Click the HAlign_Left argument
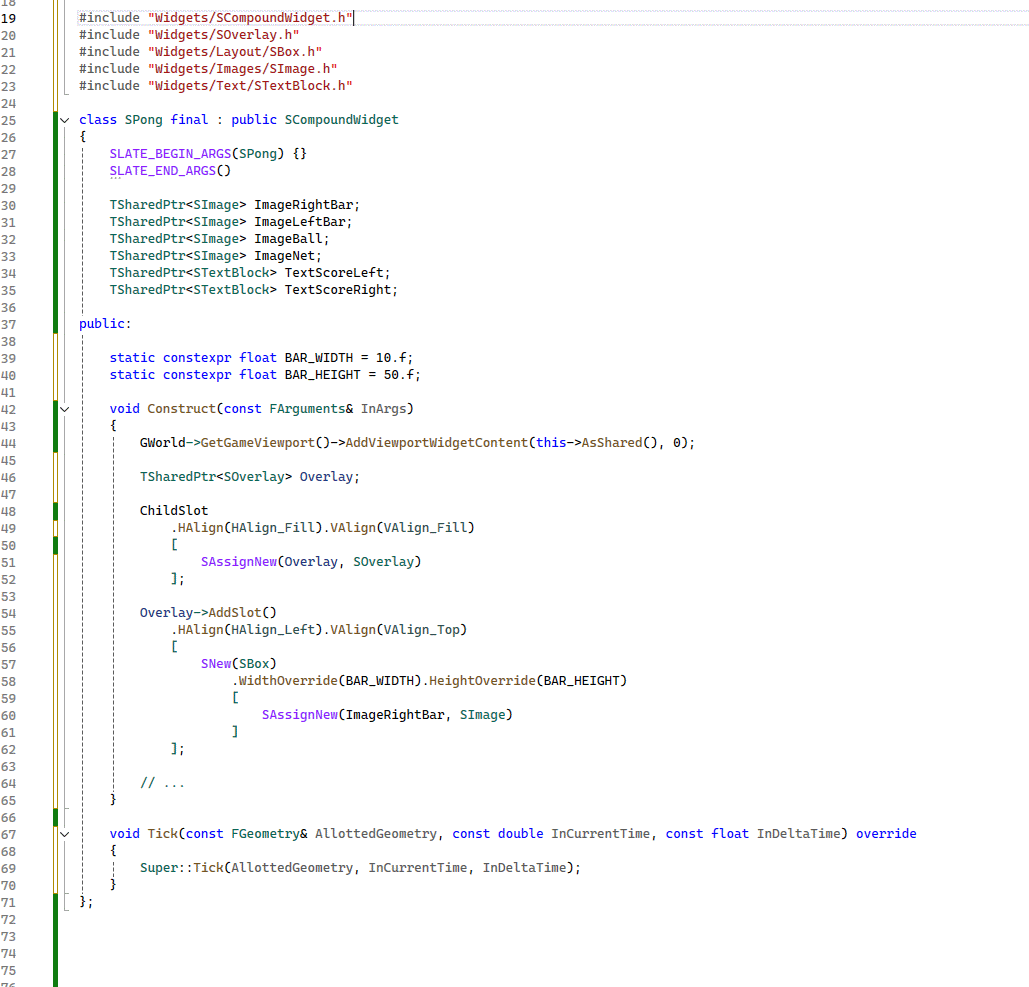The image size is (1029, 987). 272,630
